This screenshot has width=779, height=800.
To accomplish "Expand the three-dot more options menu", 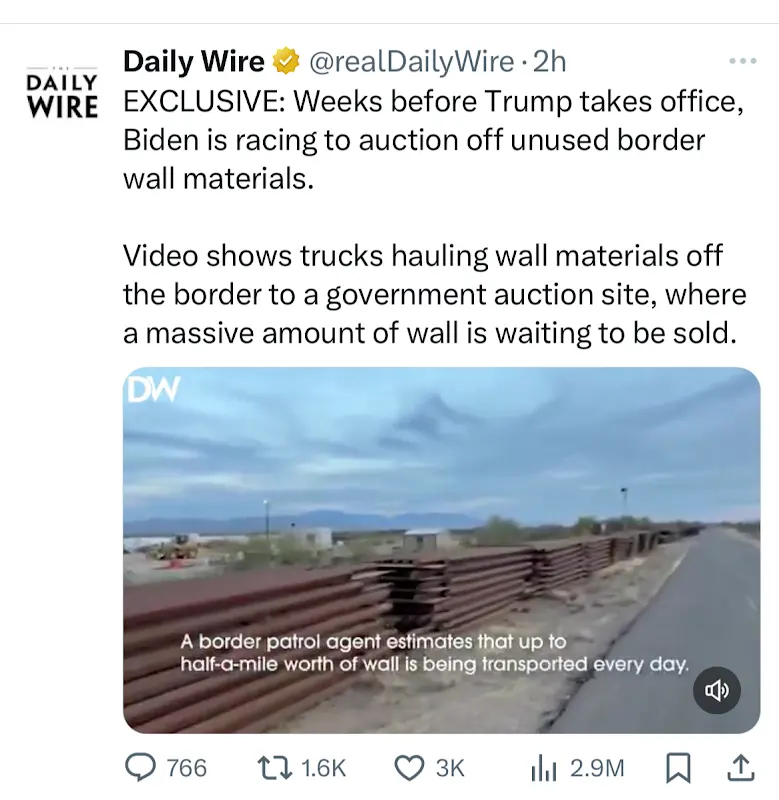I will pos(743,61).
